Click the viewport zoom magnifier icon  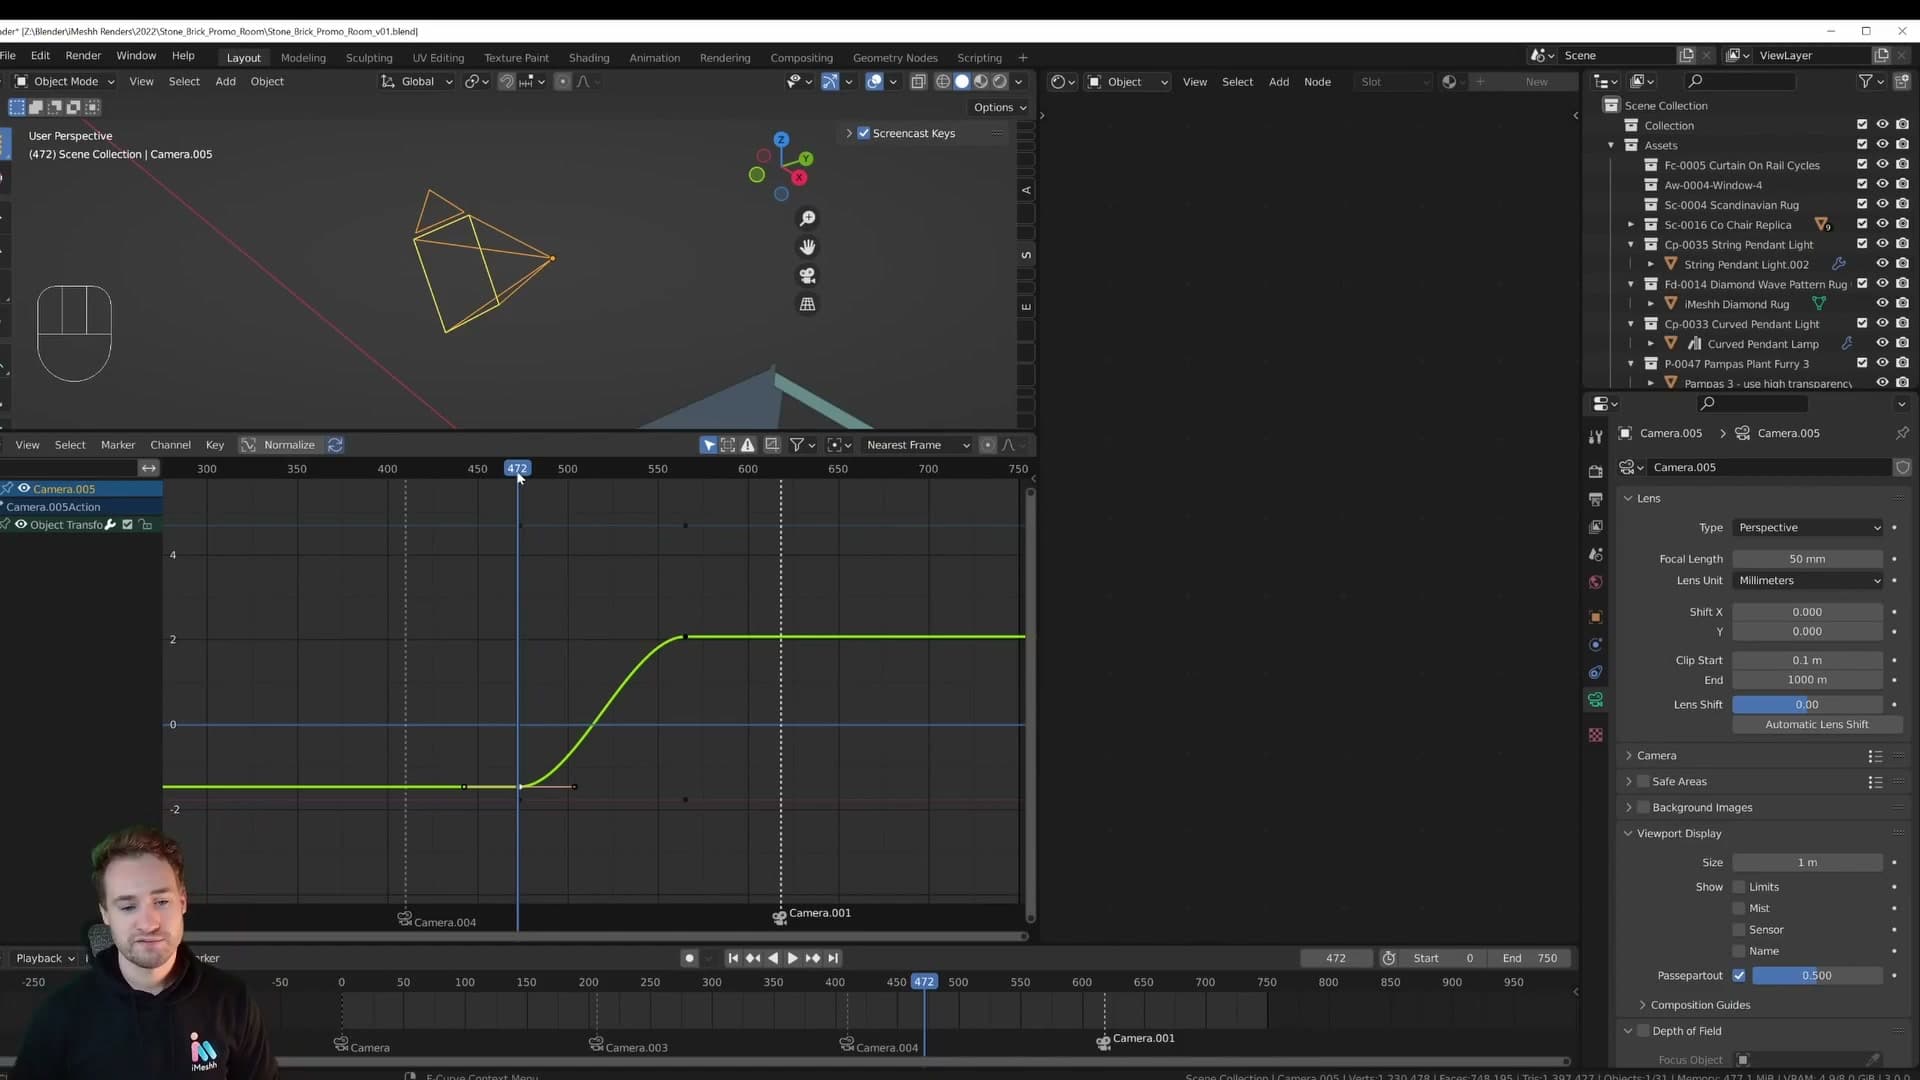coord(807,218)
